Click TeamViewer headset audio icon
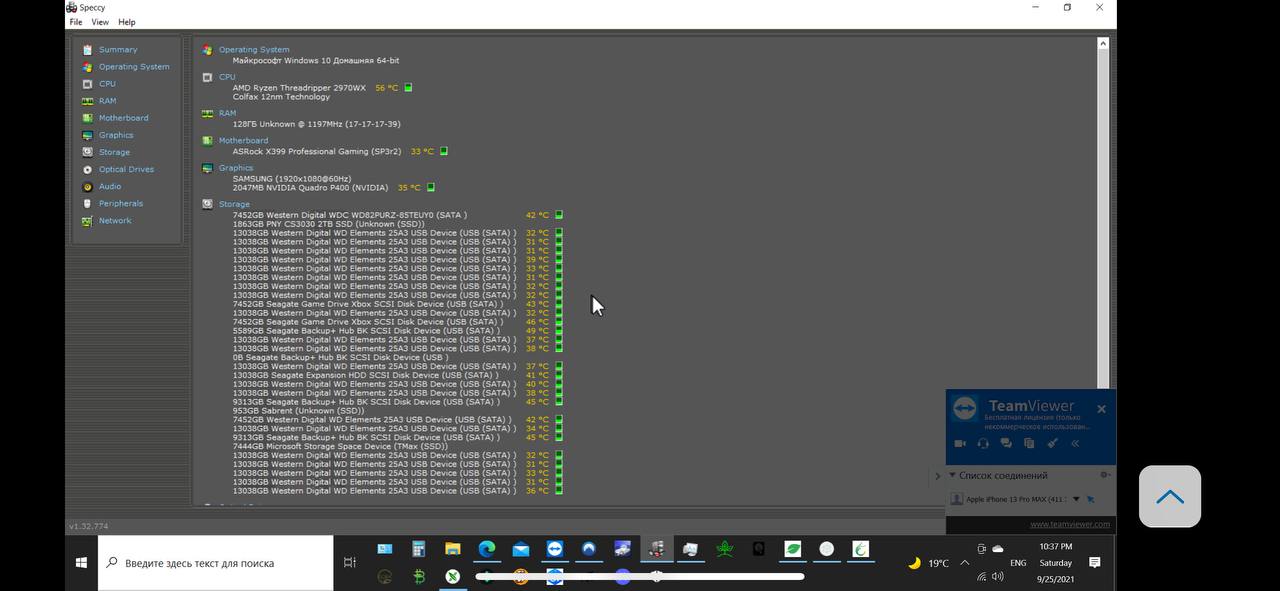The height and width of the screenshot is (591, 1280). [983, 443]
